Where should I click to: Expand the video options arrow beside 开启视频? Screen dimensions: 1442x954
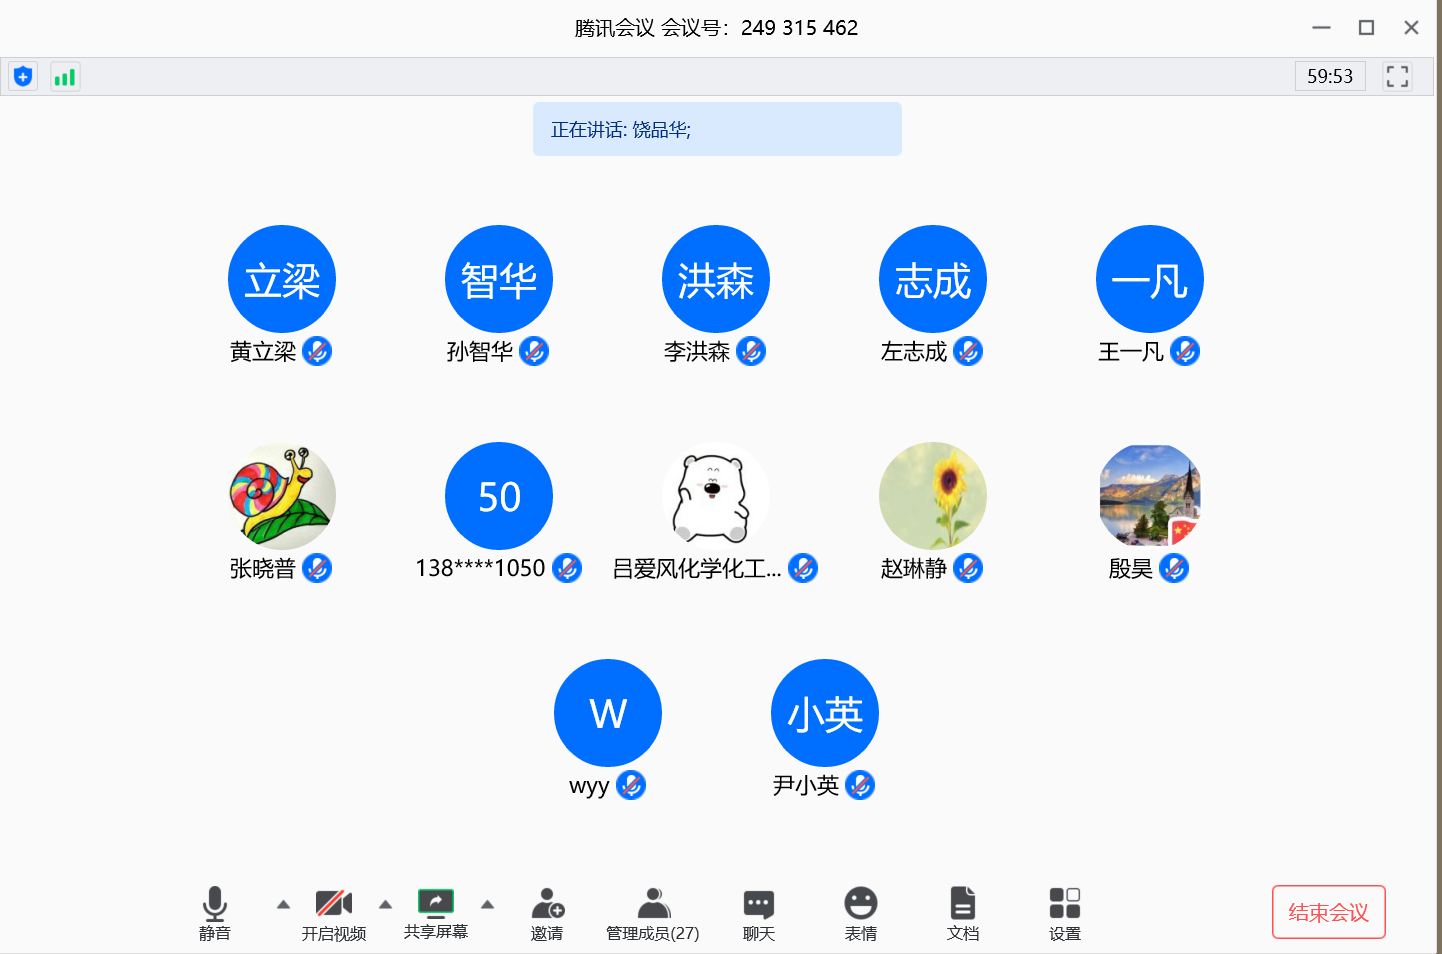385,904
